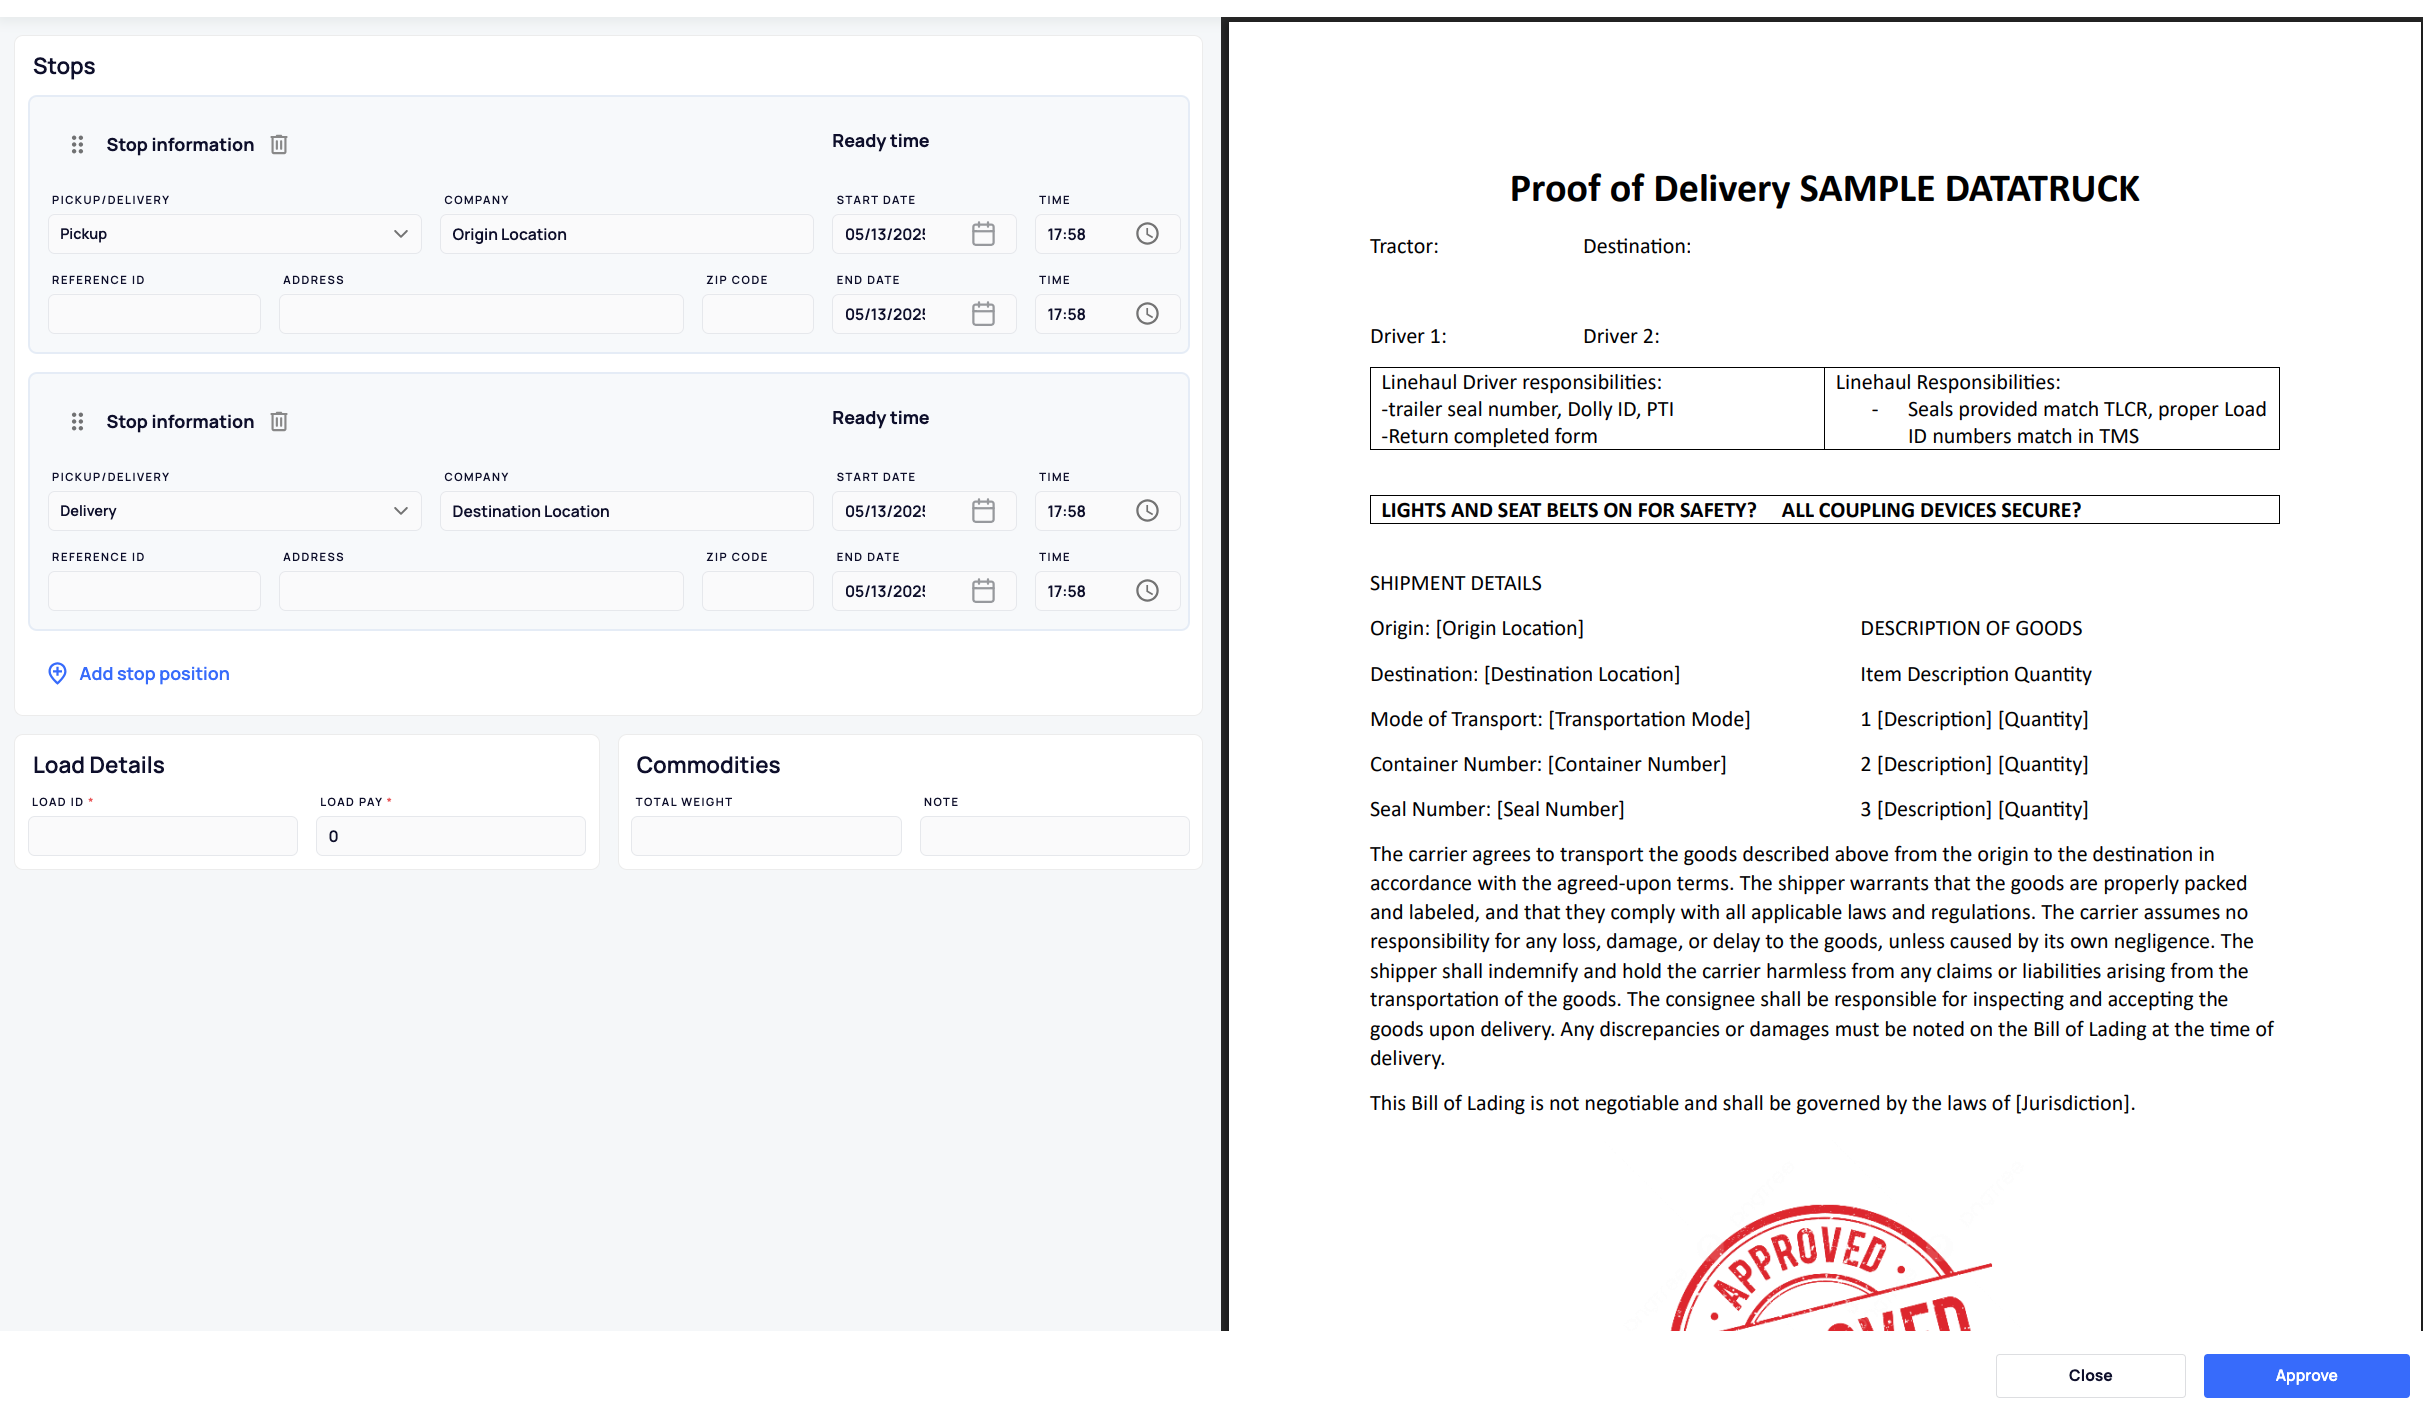Image resolution: width=2423 pixels, height=1421 pixels.
Task: Open calendar for Delivery end date
Action: pyautogui.click(x=983, y=591)
